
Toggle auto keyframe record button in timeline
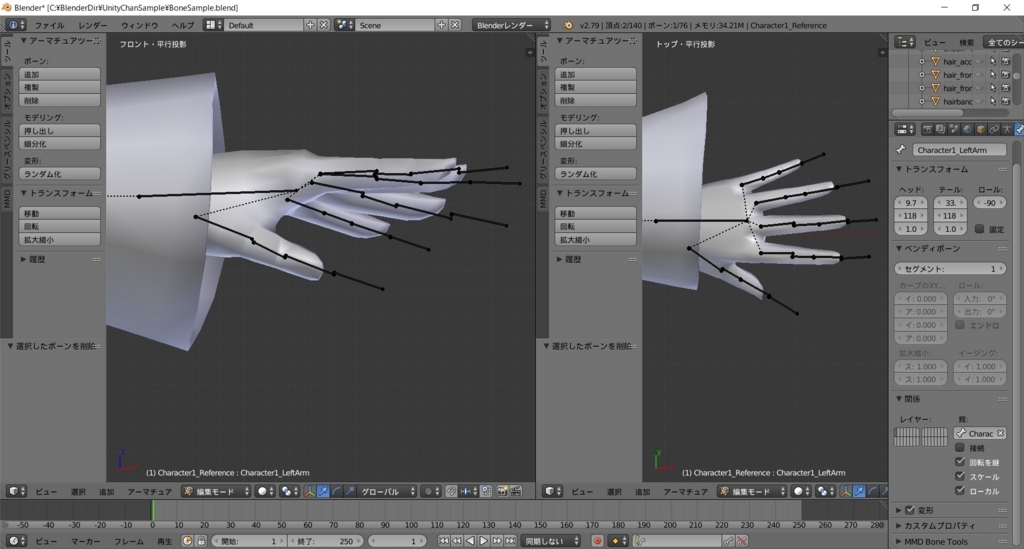click(x=598, y=541)
